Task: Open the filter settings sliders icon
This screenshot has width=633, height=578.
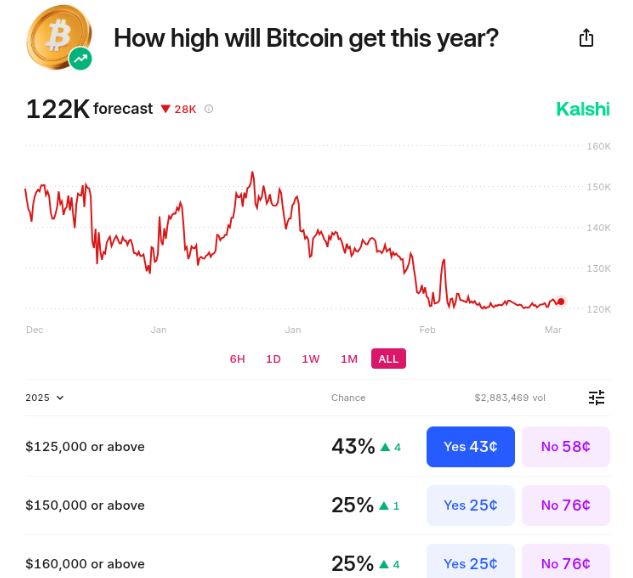Action: (x=597, y=398)
